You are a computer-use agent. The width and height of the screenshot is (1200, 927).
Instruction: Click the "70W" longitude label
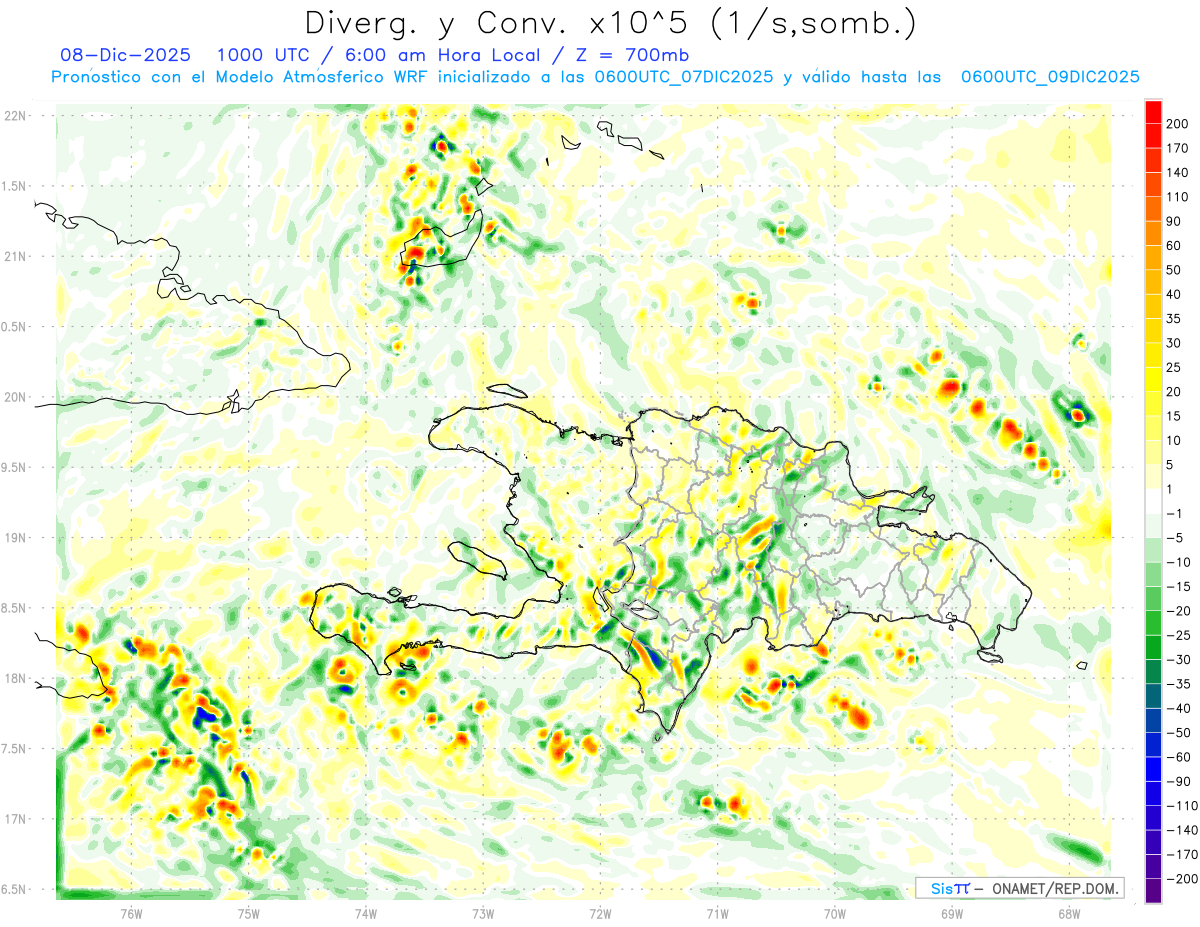click(834, 913)
